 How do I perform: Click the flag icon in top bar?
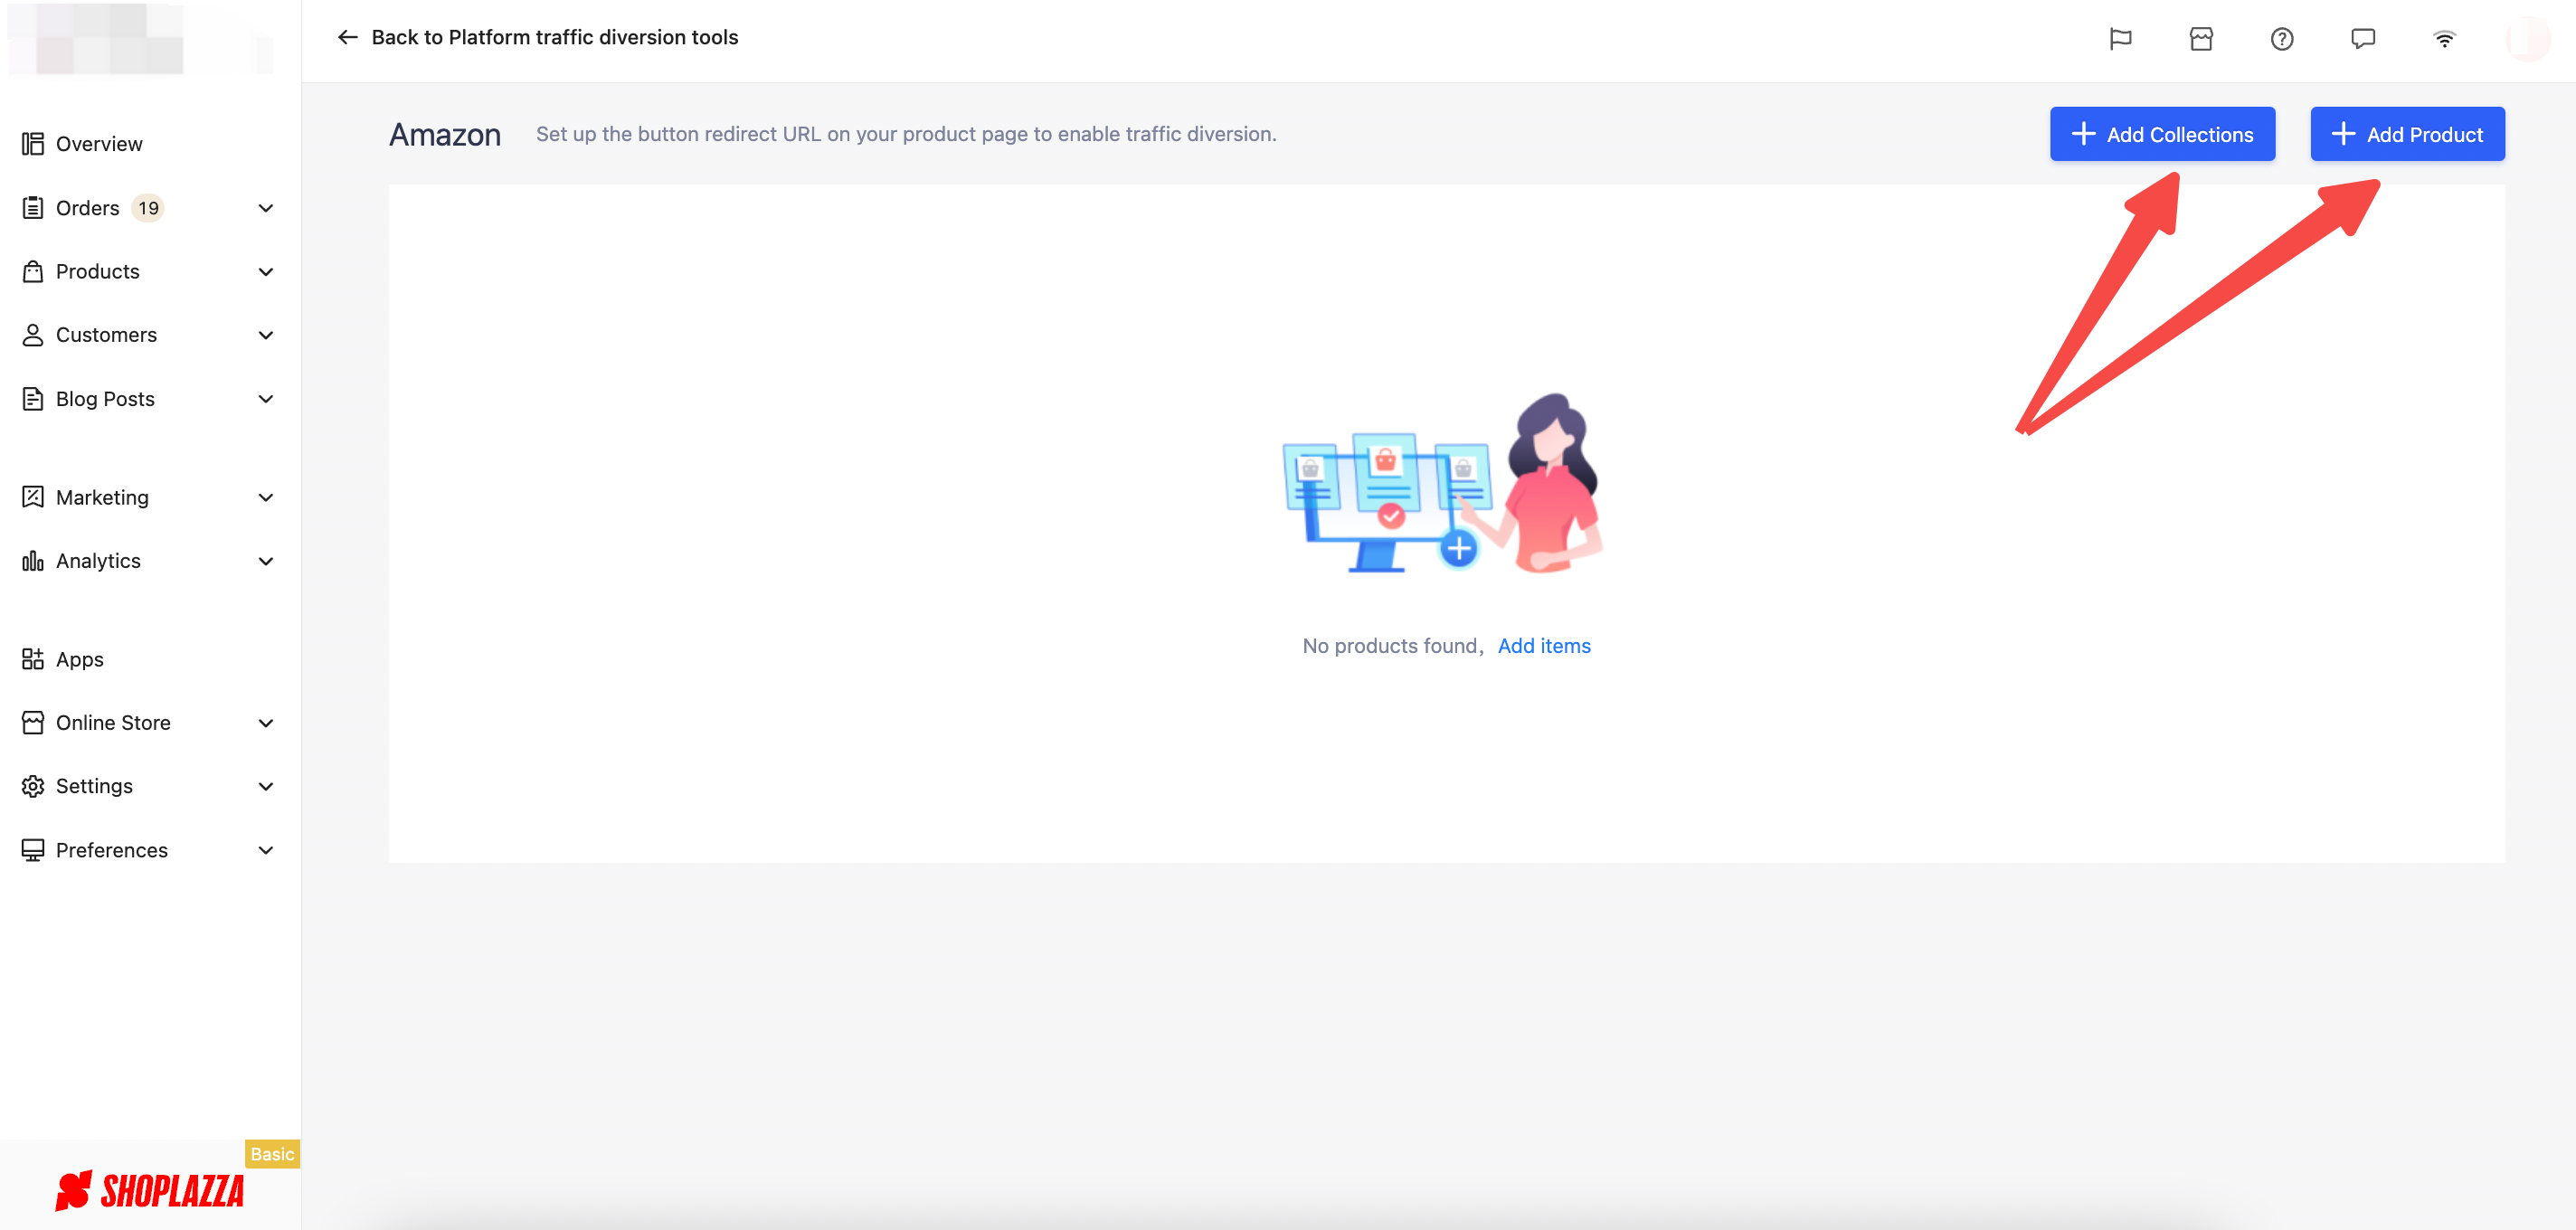[2120, 39]
